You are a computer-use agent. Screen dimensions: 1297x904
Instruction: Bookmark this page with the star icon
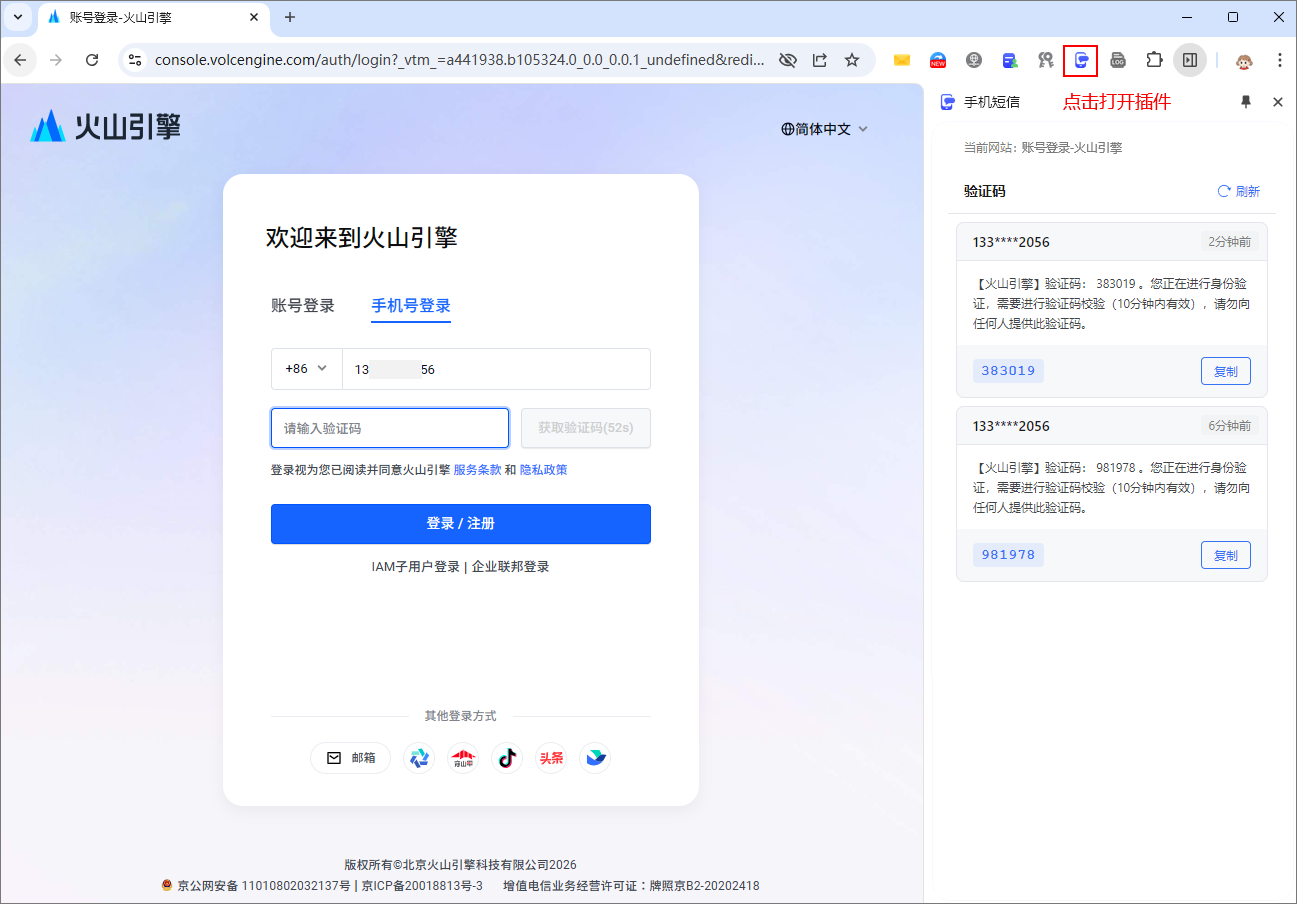pos(852,60)
